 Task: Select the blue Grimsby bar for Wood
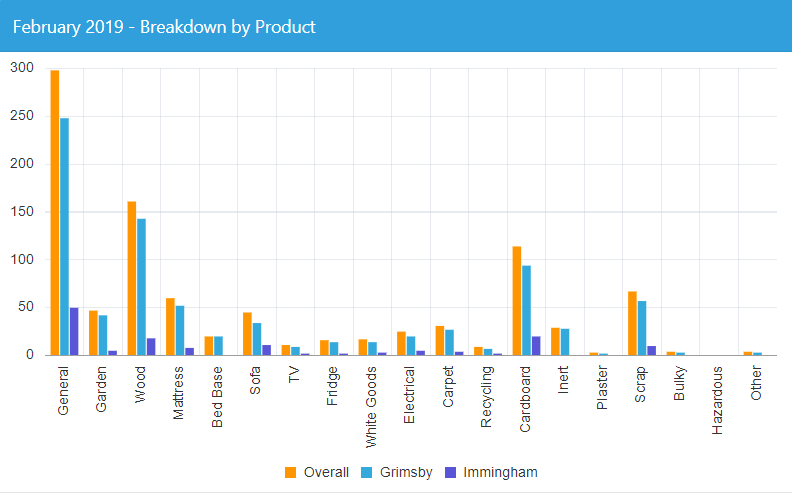coord(141,287)
